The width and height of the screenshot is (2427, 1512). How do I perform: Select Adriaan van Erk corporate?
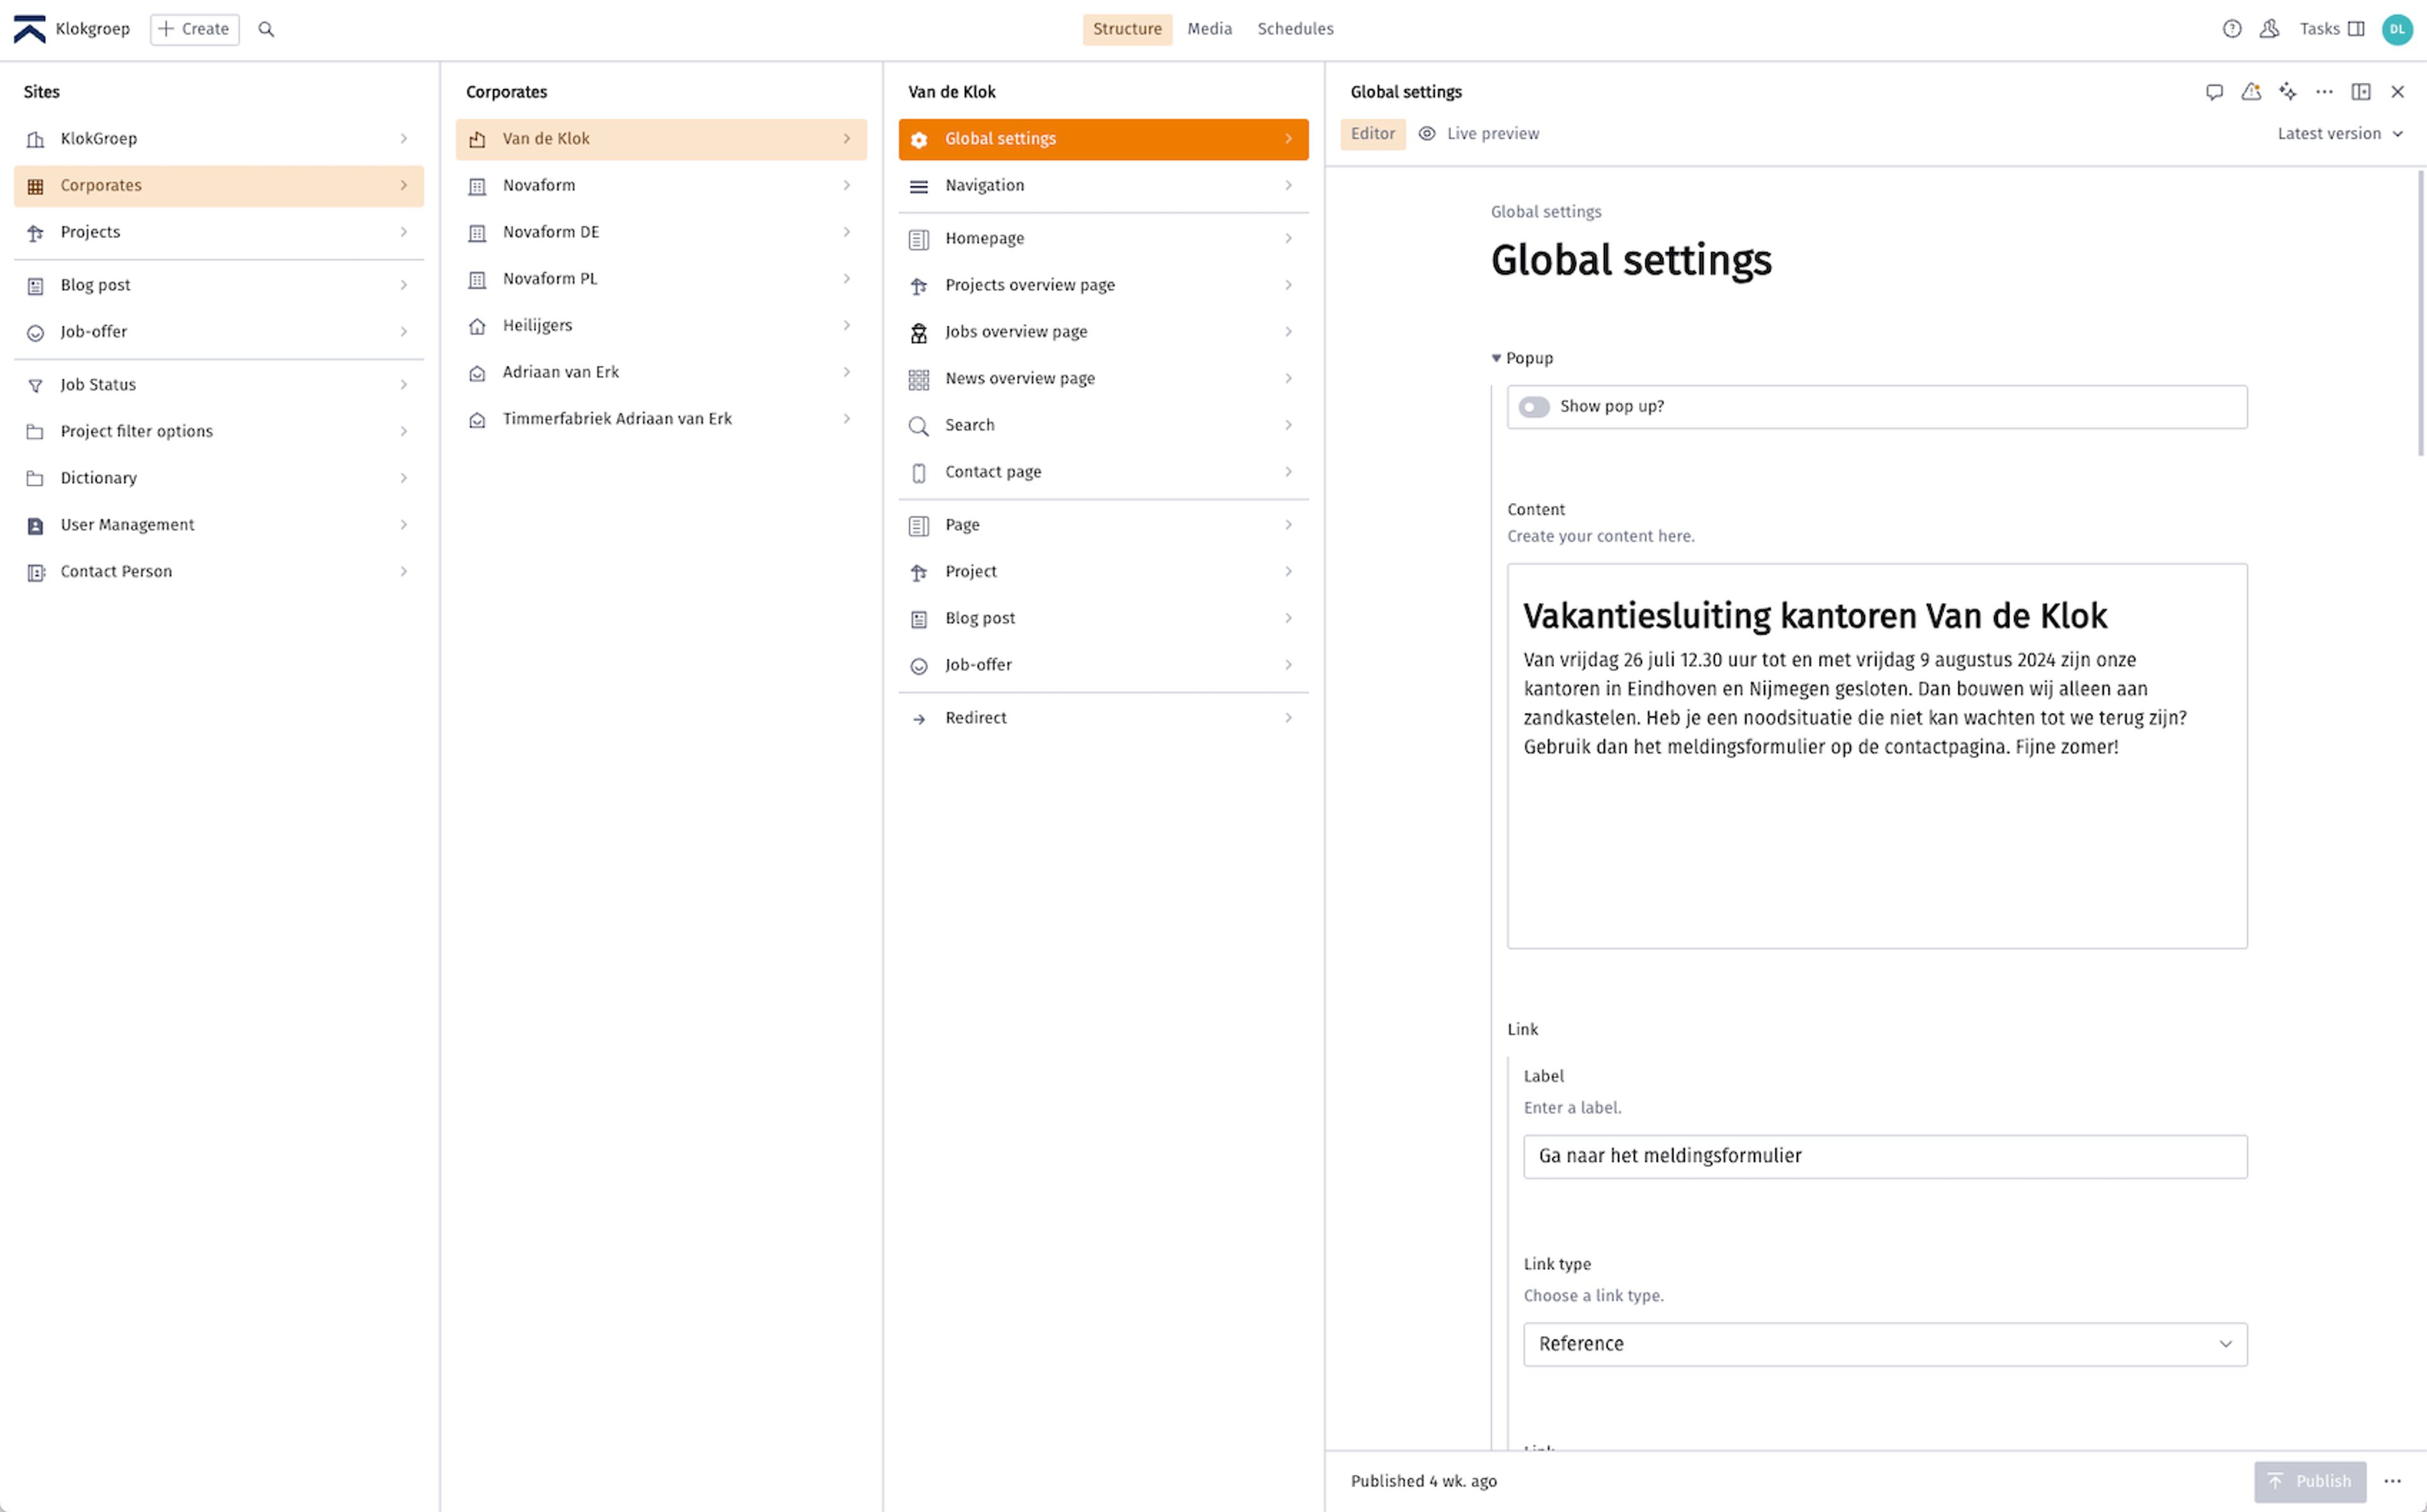click(x=661, y=372)
